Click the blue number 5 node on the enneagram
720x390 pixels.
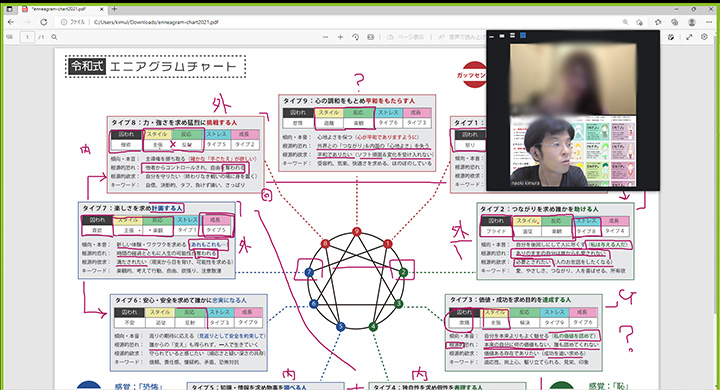click(x=340, y=327)
